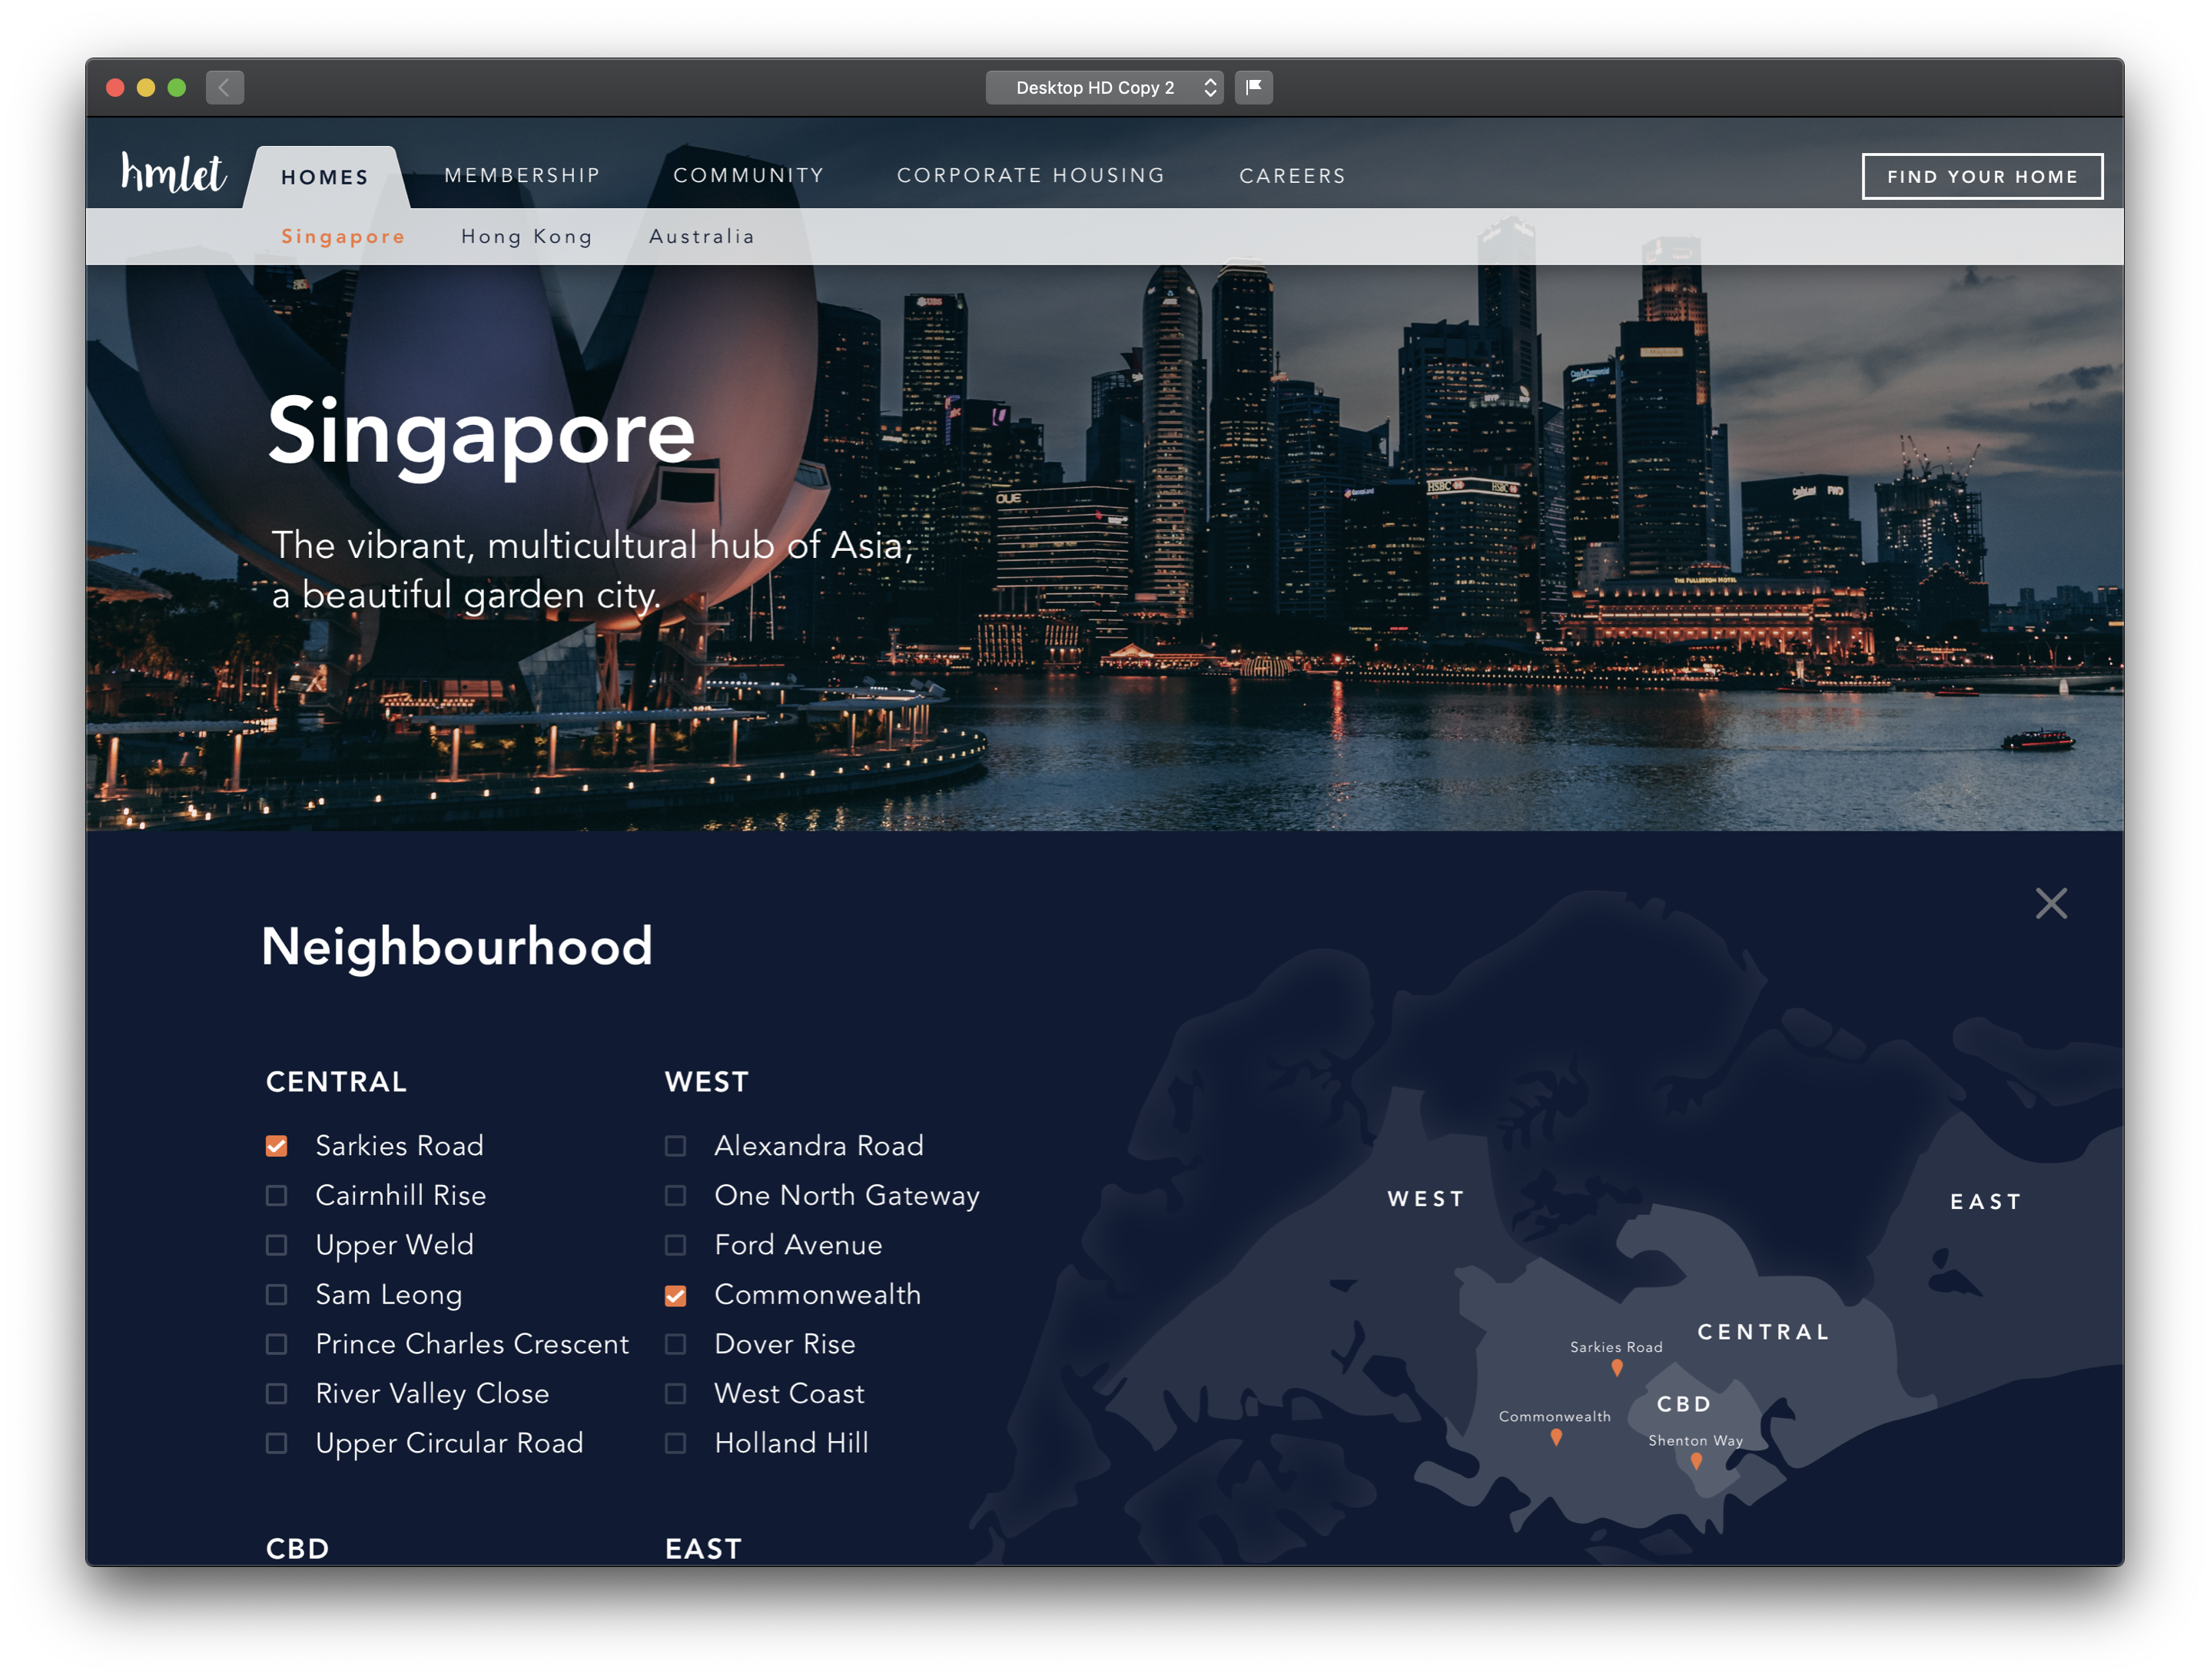This screenshot has height=1680, width=2210.
Task: Click the Shenton Way map pin
Action: 1695,1461
